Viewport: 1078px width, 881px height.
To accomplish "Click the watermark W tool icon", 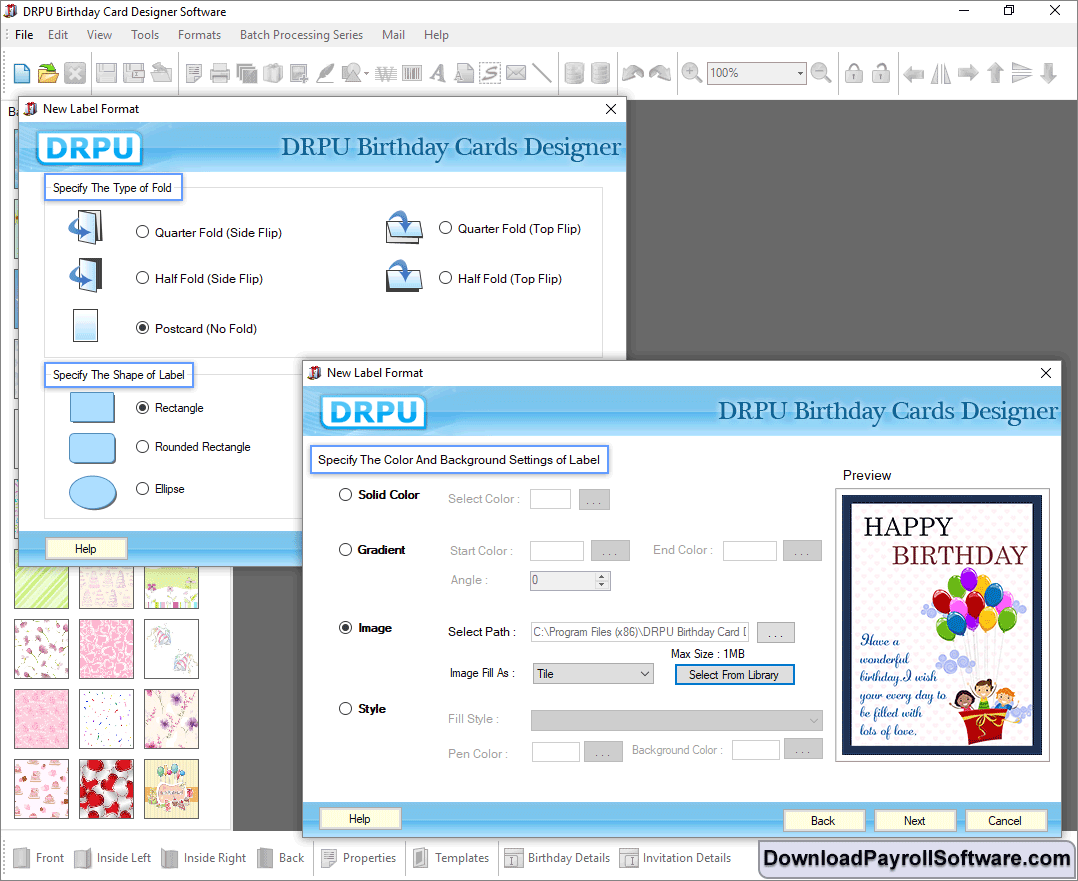I will (386, 73).
